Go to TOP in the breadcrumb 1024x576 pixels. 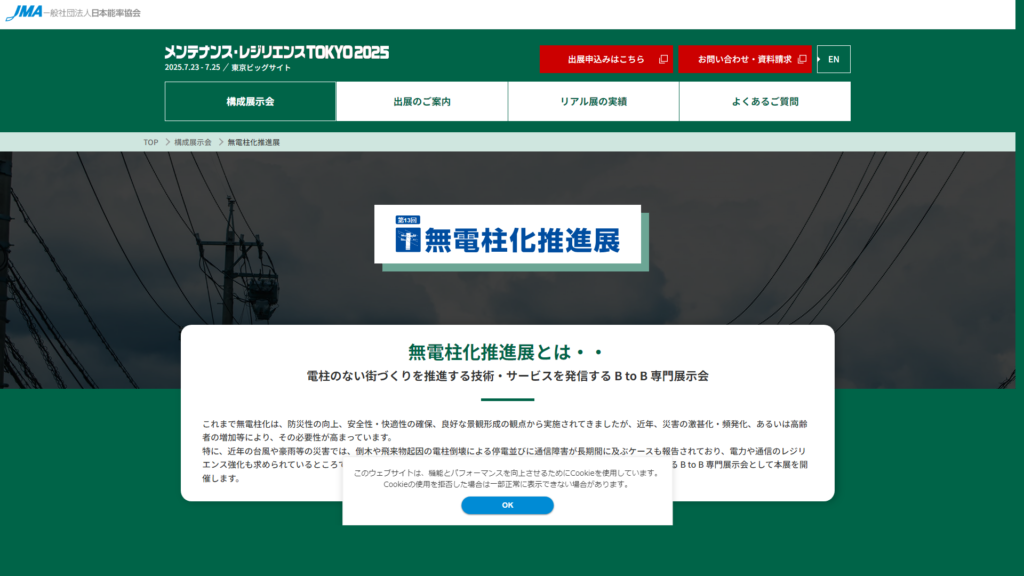(x=151, y=142)
